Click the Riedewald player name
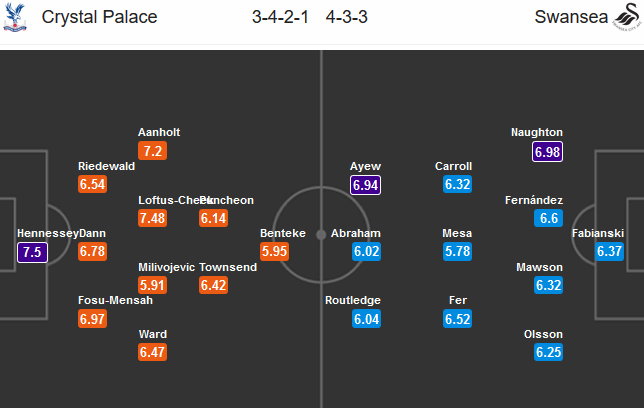 tap(107, 166)
